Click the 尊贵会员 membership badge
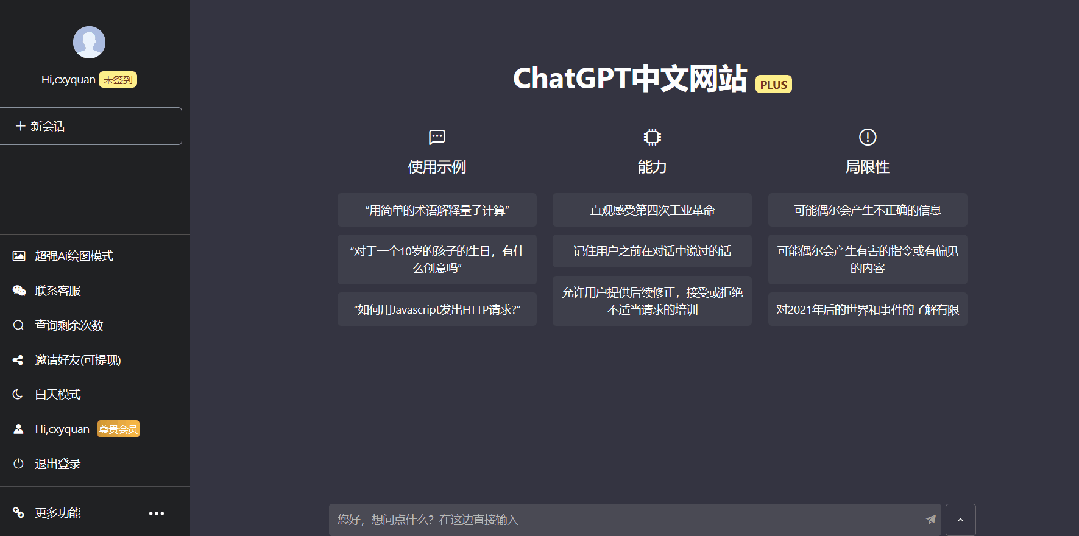This screenshot has height=536, width=1079. [x=118, y=429]
